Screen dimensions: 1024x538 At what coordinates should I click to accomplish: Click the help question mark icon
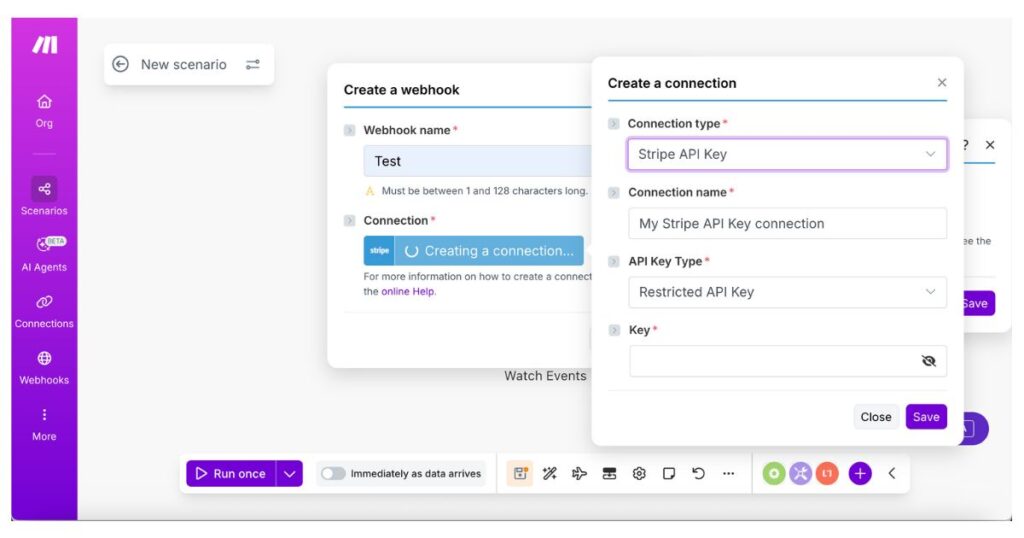(x=965, y=145)
